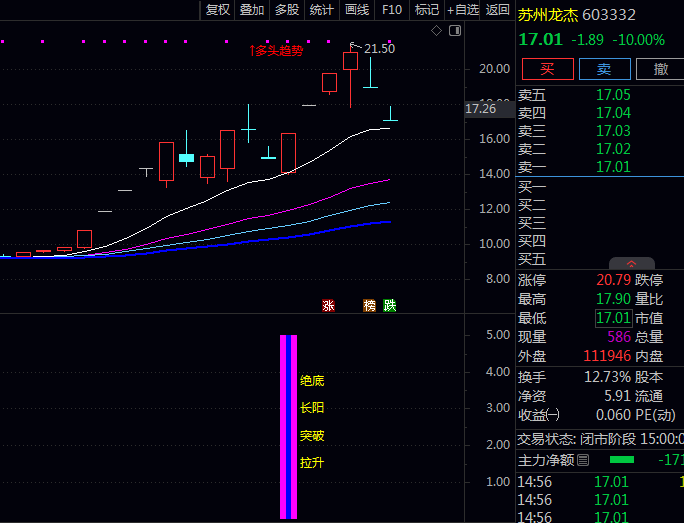This screenshot has height=523, width=684.
Task: Click the panel layout icon at chart corner
Action: tap(455, 31)
